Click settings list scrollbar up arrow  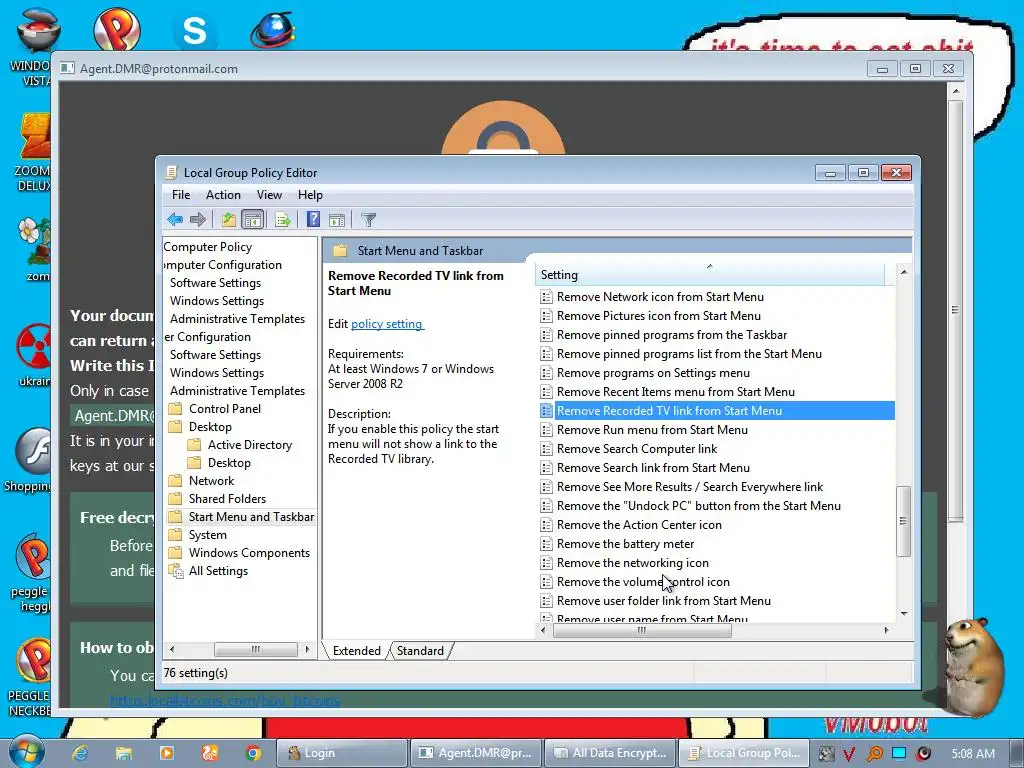pyautogui.click(x=904, y=272)
